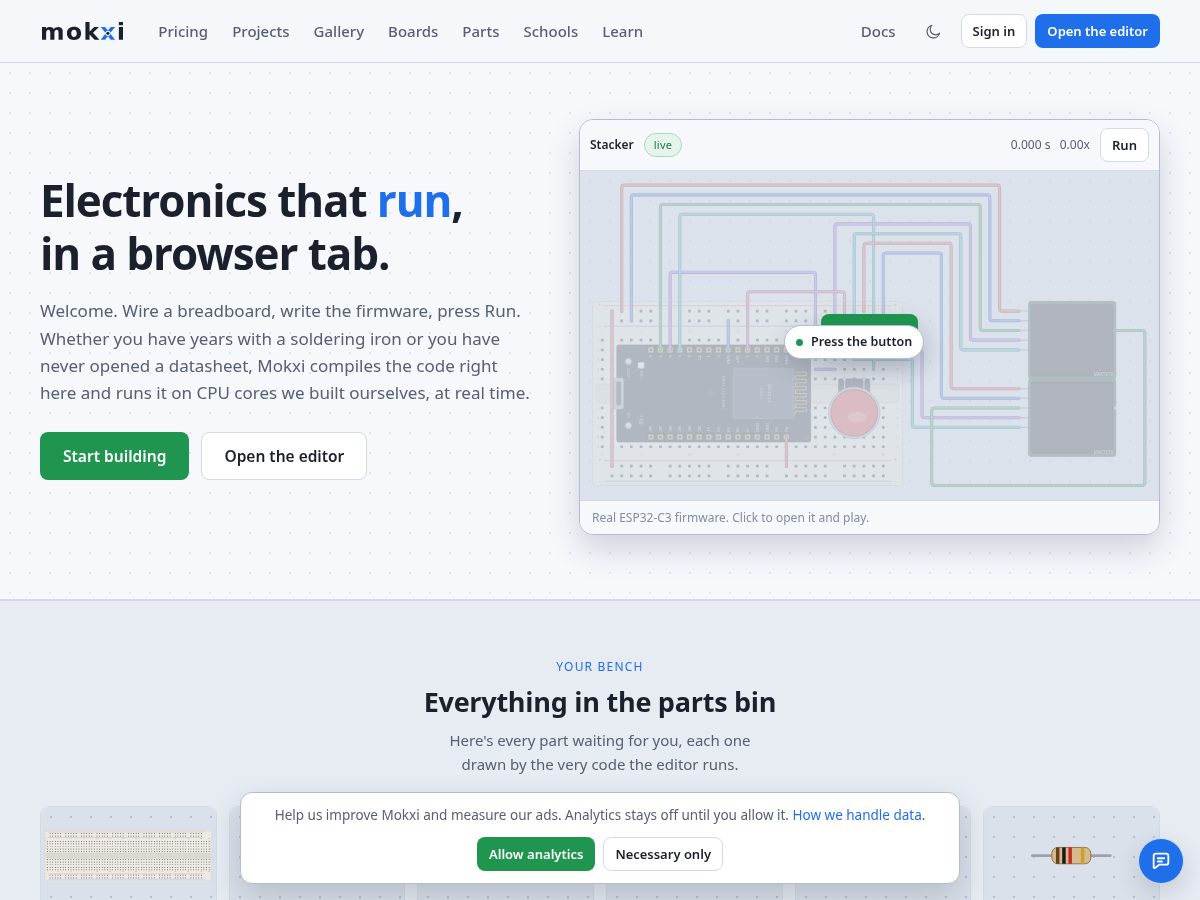The height and width of the screenshot is (900, 1200).
Task: Navigate to Boards
Action: pyautogui.click(x=413, y=31)
